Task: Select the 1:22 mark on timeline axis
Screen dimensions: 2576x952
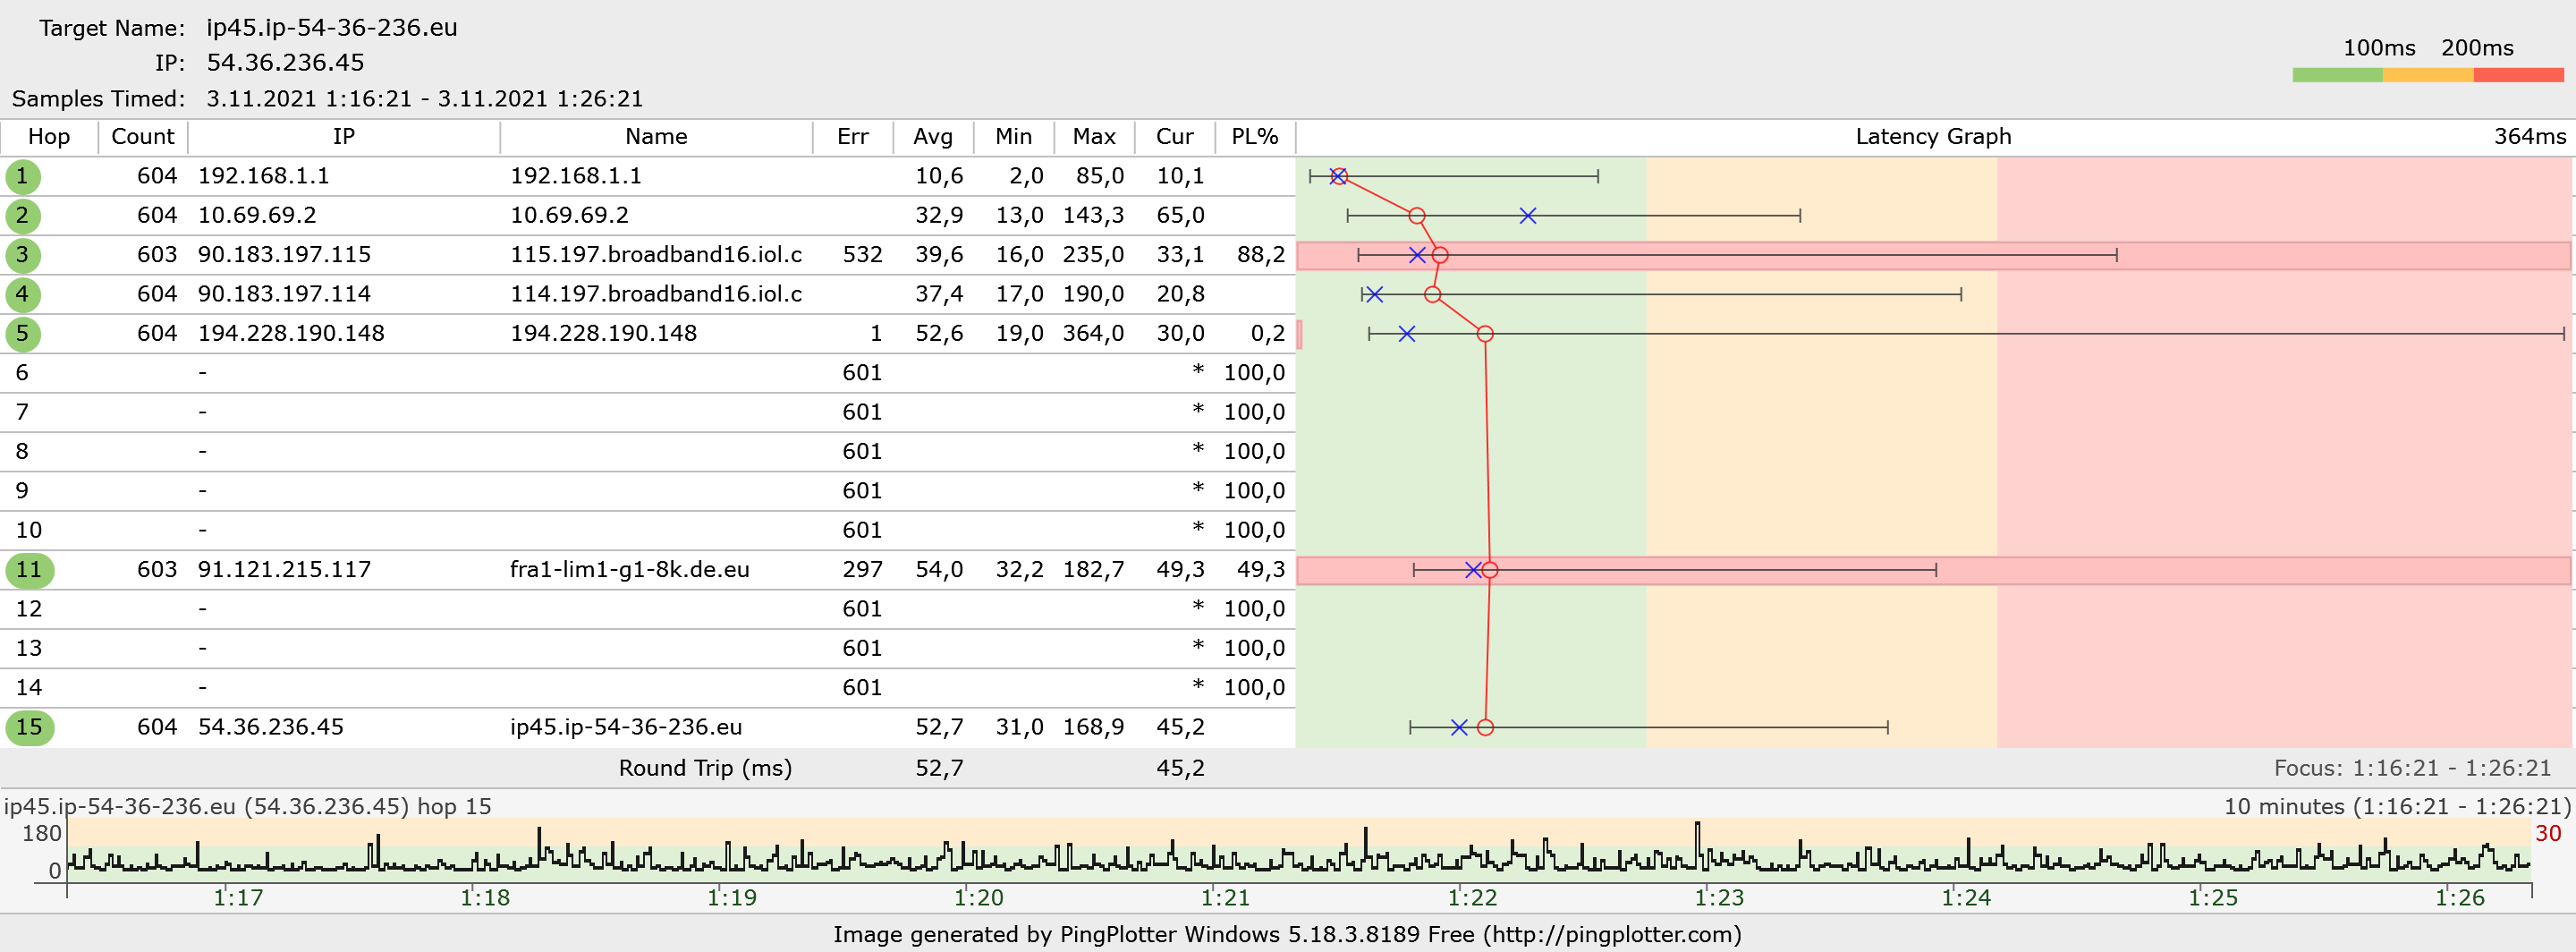Action: tap(1472, 896)
